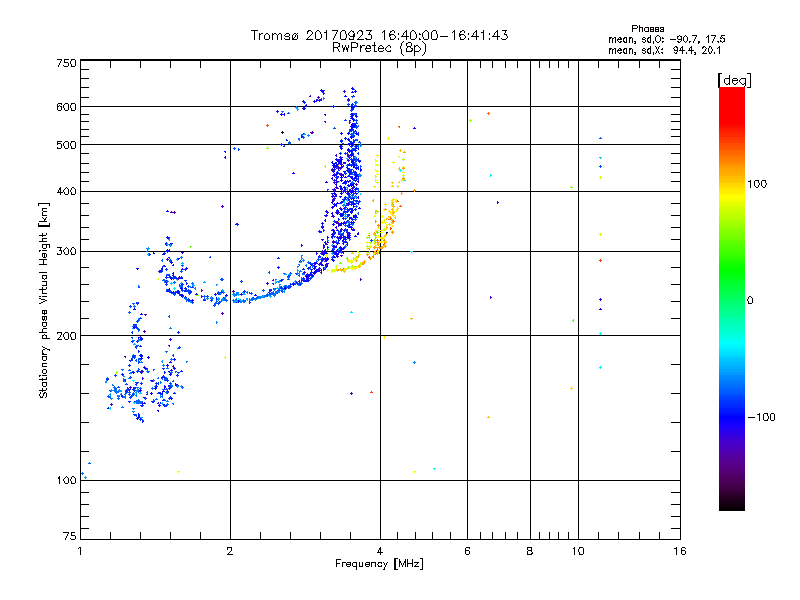Click the x-axis tick label '2'
Viewport: 800px width, 600px height.
[x=230, y=551]
